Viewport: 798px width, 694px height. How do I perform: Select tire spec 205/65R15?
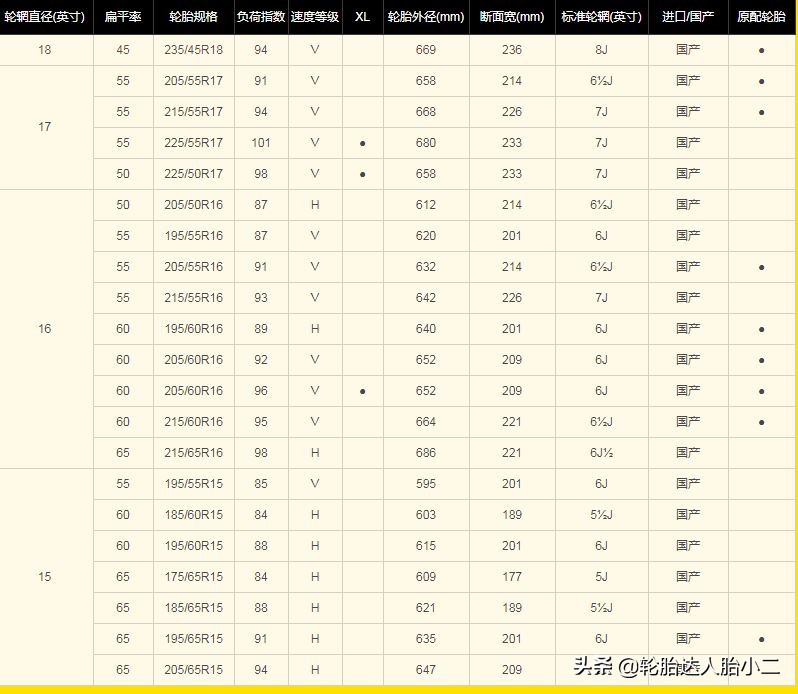193,670
